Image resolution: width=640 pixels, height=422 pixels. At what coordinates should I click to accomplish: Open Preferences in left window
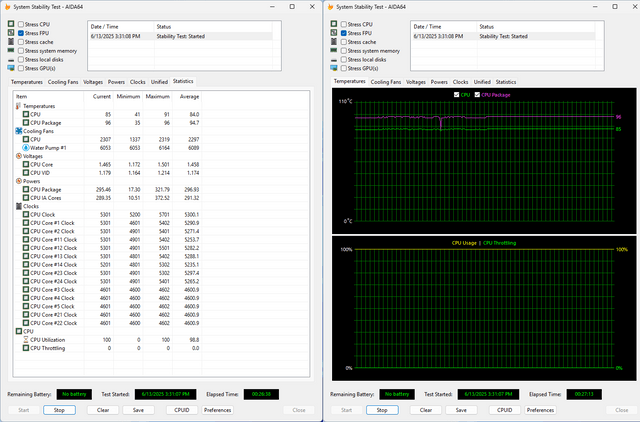(x=218, y=410)
